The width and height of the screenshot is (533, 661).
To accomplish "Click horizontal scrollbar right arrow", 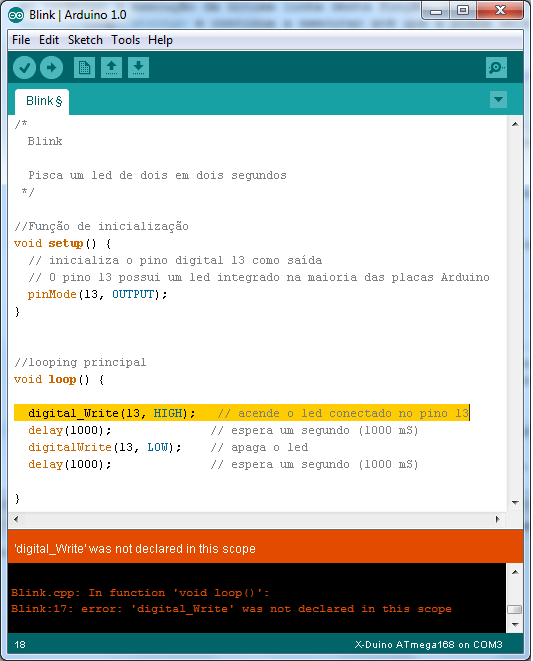I will click(x=498, y=519).
